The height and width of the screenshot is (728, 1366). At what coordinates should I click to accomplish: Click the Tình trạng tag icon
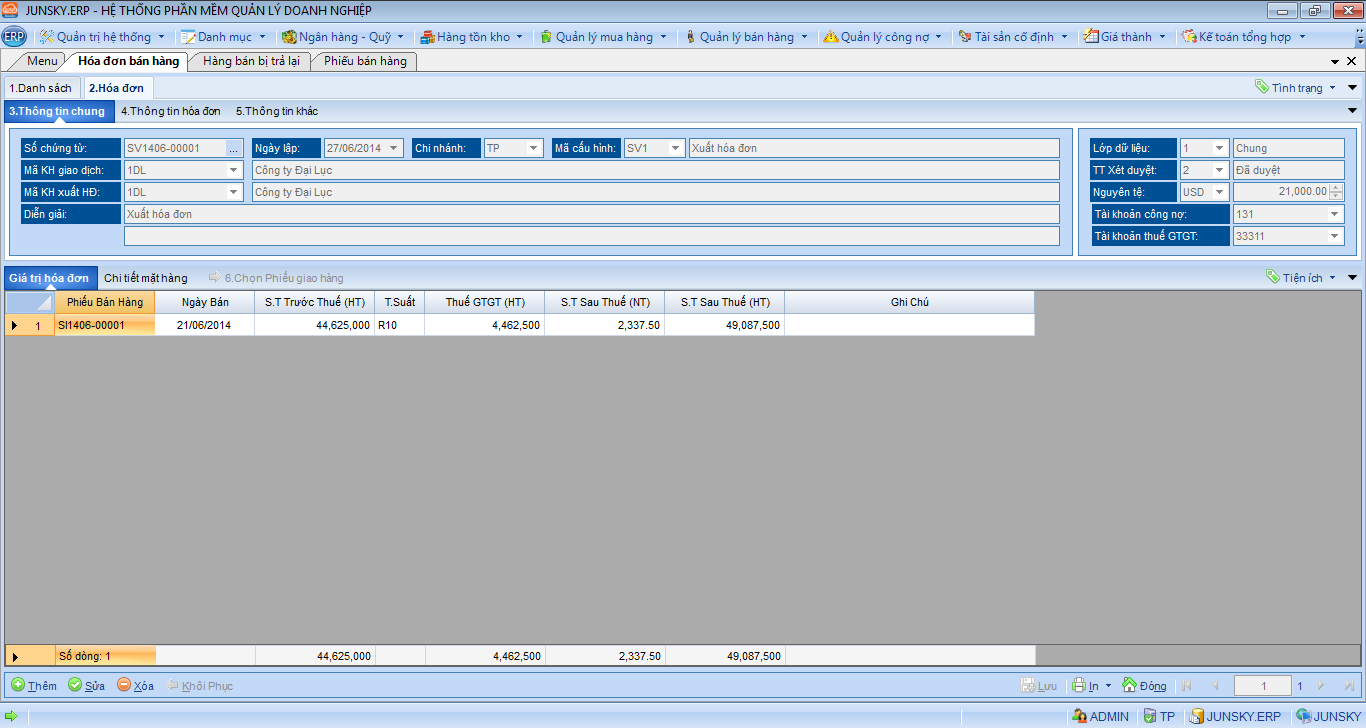[1262, 87]
